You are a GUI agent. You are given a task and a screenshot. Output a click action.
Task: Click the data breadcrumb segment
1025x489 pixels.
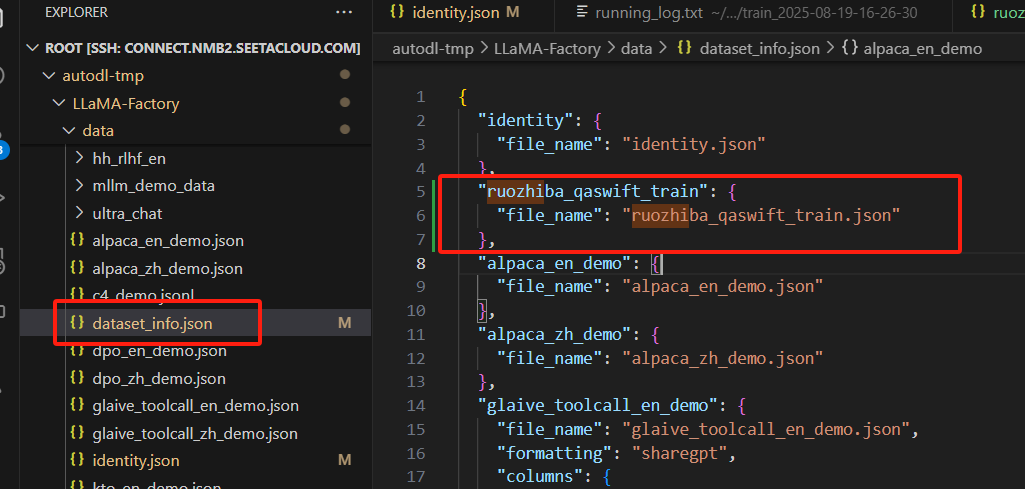point(636,49)
